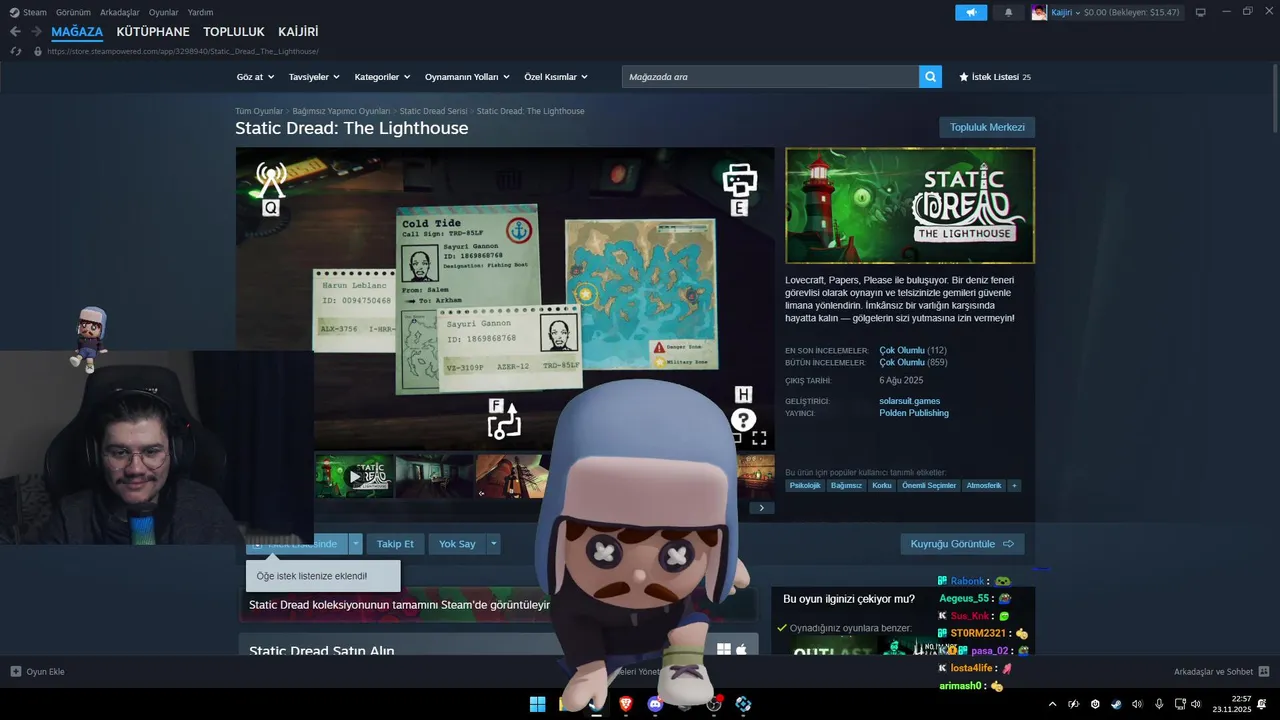This screenshot has height=720, width=1280.
Task: Expand the Göz at dropdown
Action: [255, 77]
